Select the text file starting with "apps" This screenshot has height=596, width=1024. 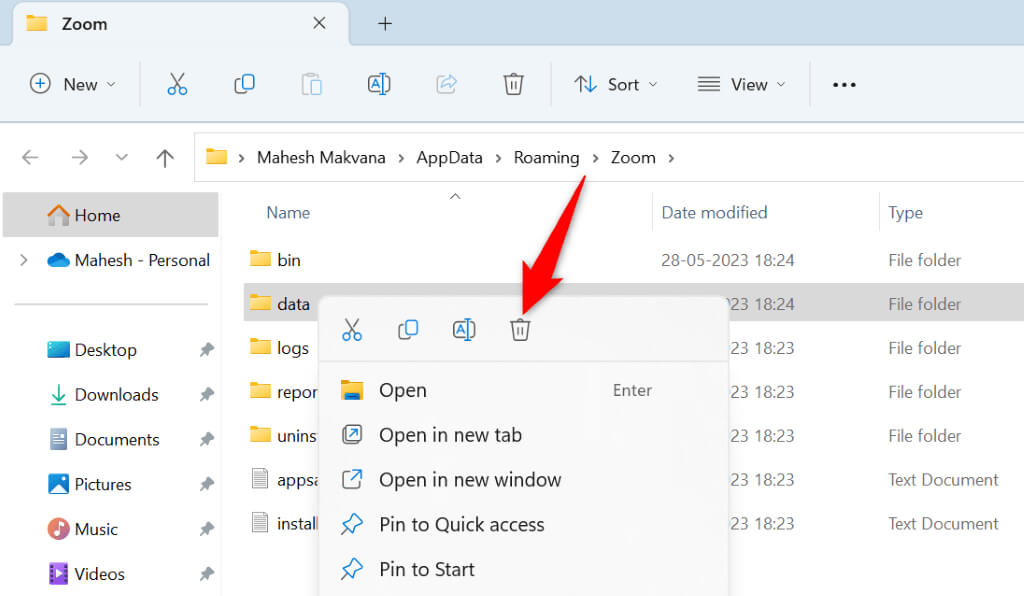(284, 480)
